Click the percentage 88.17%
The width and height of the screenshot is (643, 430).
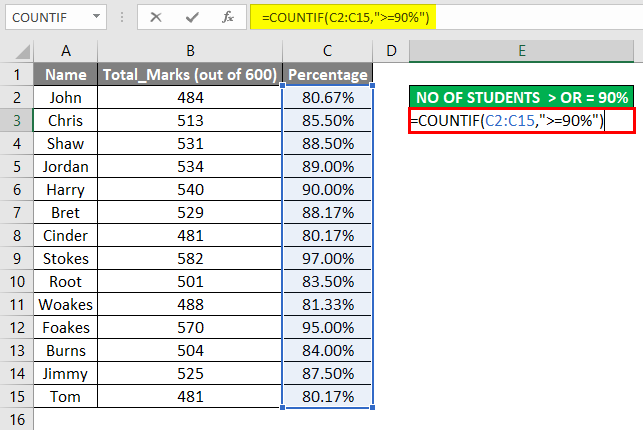click(327, 212)
